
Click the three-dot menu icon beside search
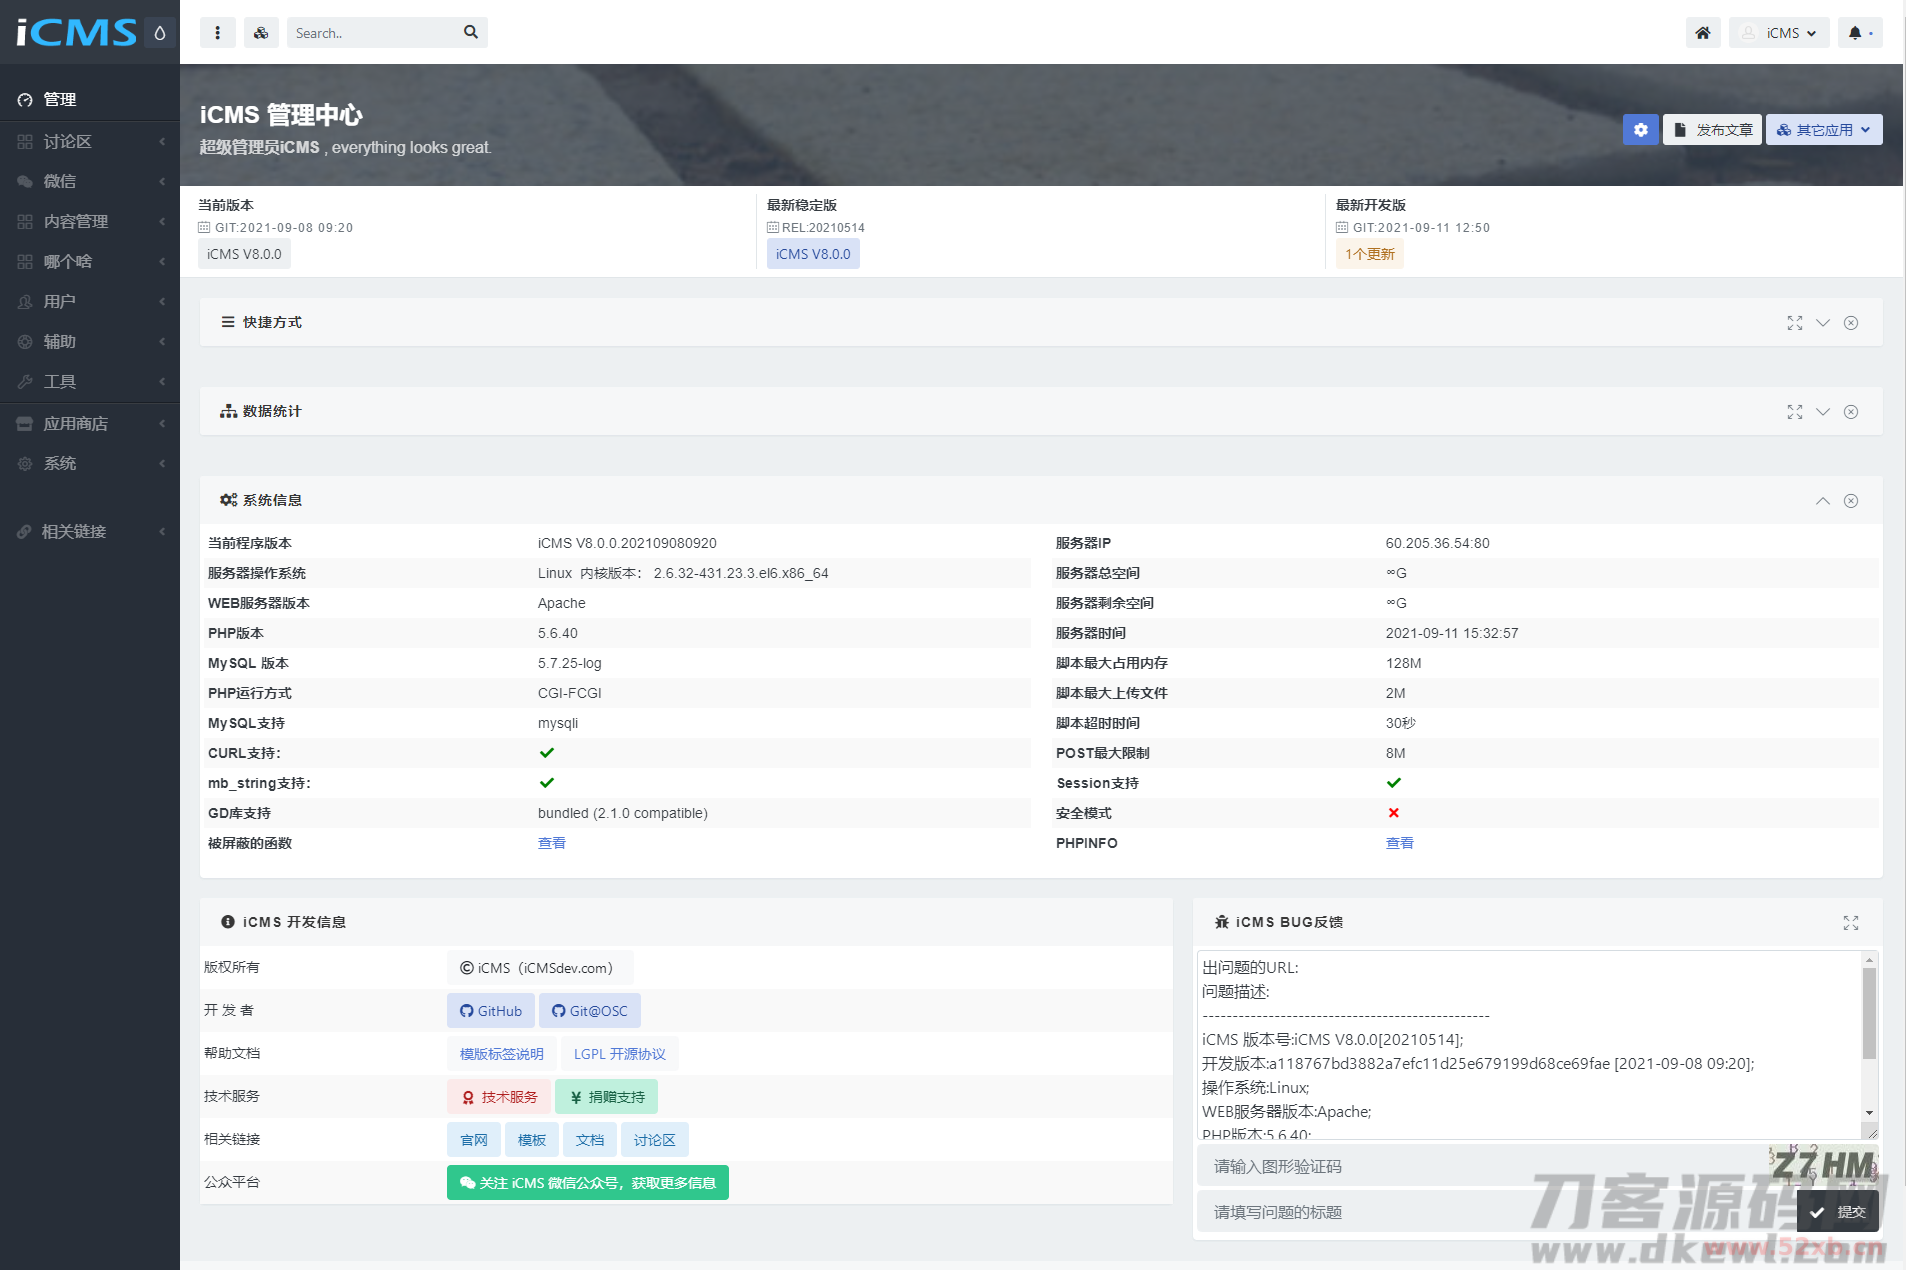coord(217,33)
